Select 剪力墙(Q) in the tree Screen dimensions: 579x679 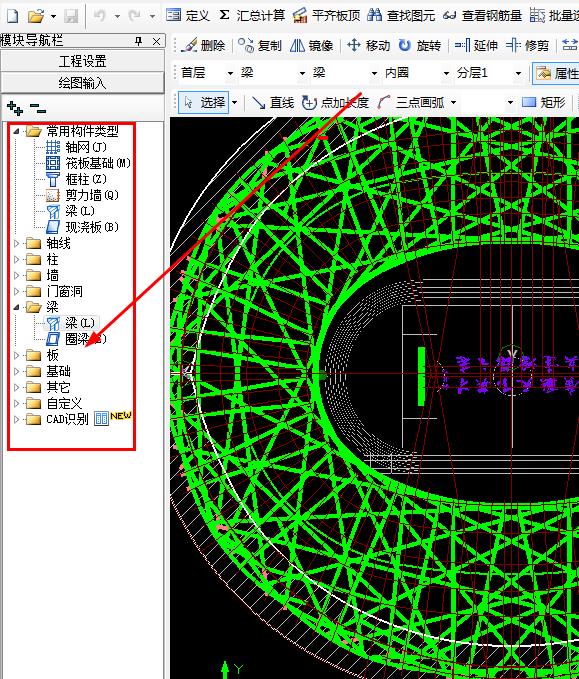click(x=82, y=195)
